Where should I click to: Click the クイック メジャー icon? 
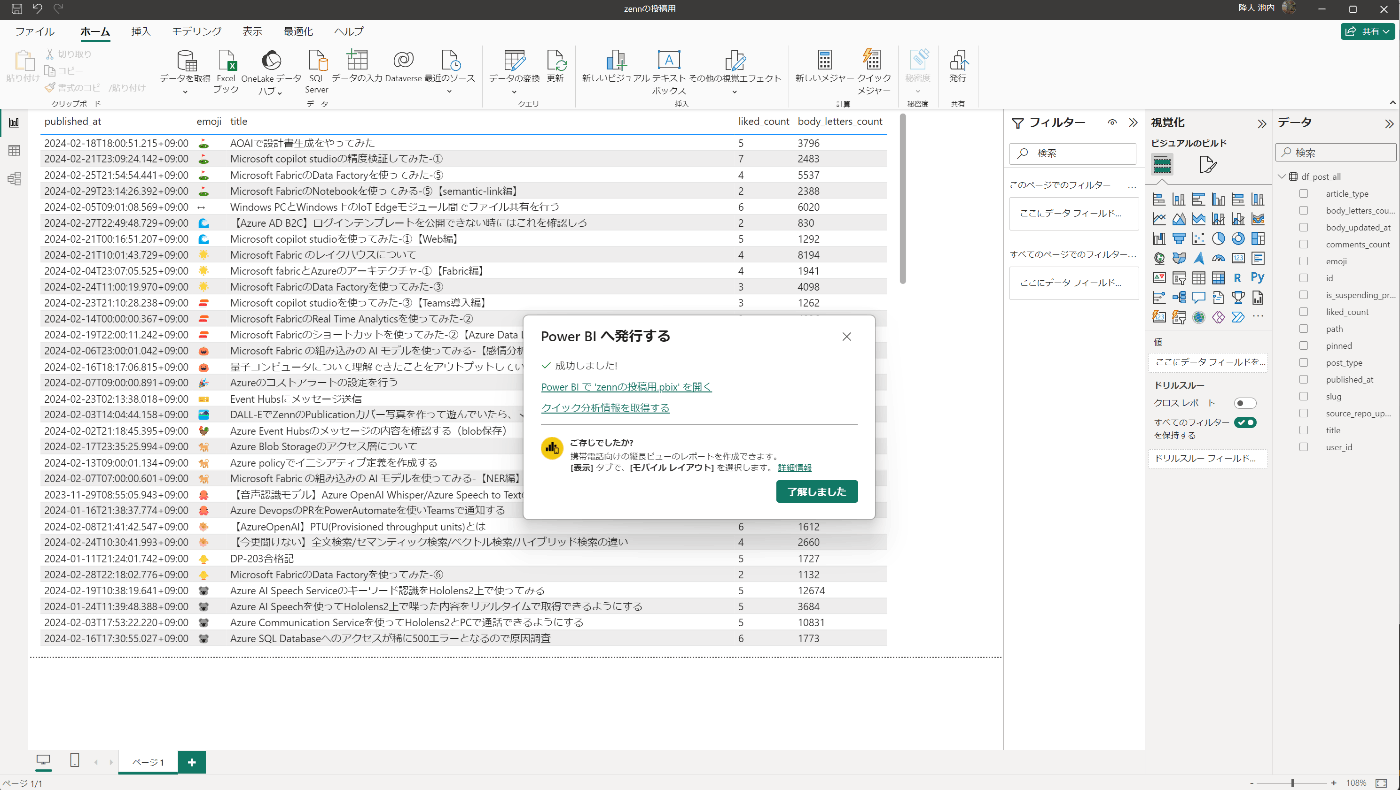point(873,60)
